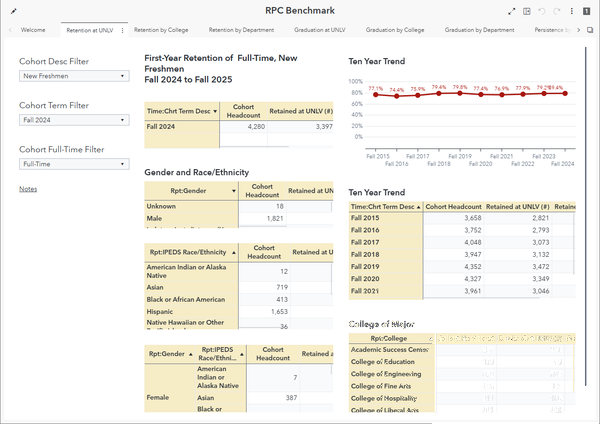Click the redo arrow icon
The image size is (600, 424).
[x=557, y=11]
